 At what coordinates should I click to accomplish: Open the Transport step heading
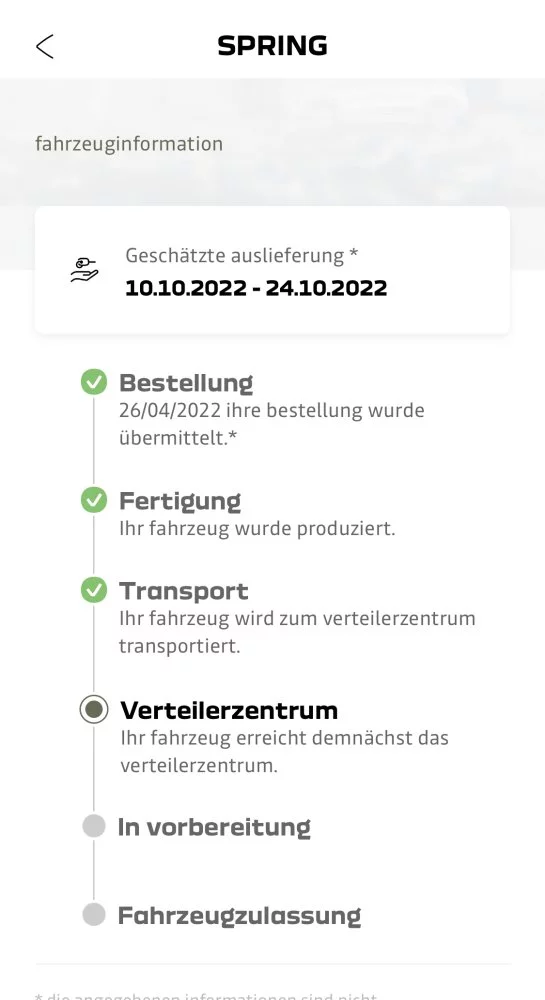[184, 591]
